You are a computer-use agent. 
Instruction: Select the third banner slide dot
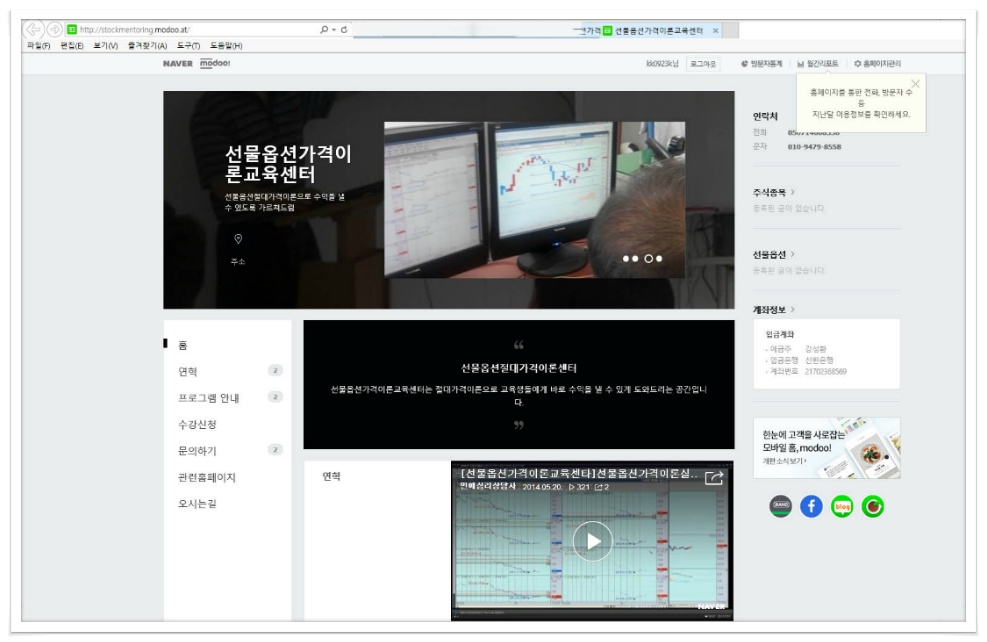pyautogui.click(x=648, y=258)
